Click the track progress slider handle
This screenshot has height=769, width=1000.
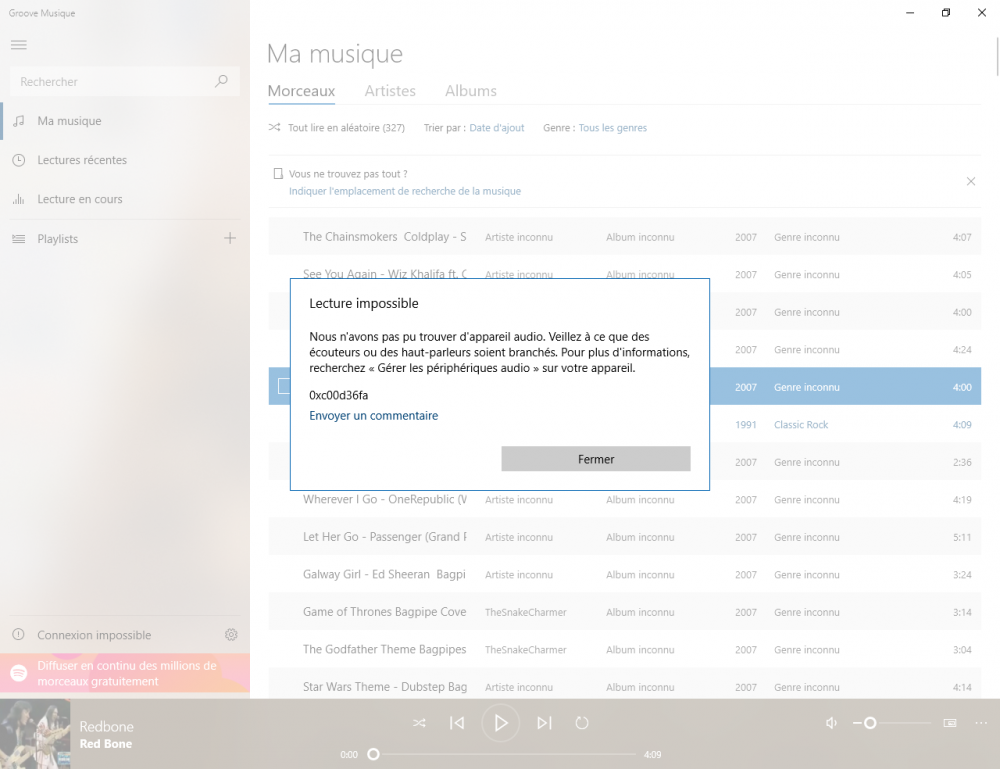[x=374, y=754]
